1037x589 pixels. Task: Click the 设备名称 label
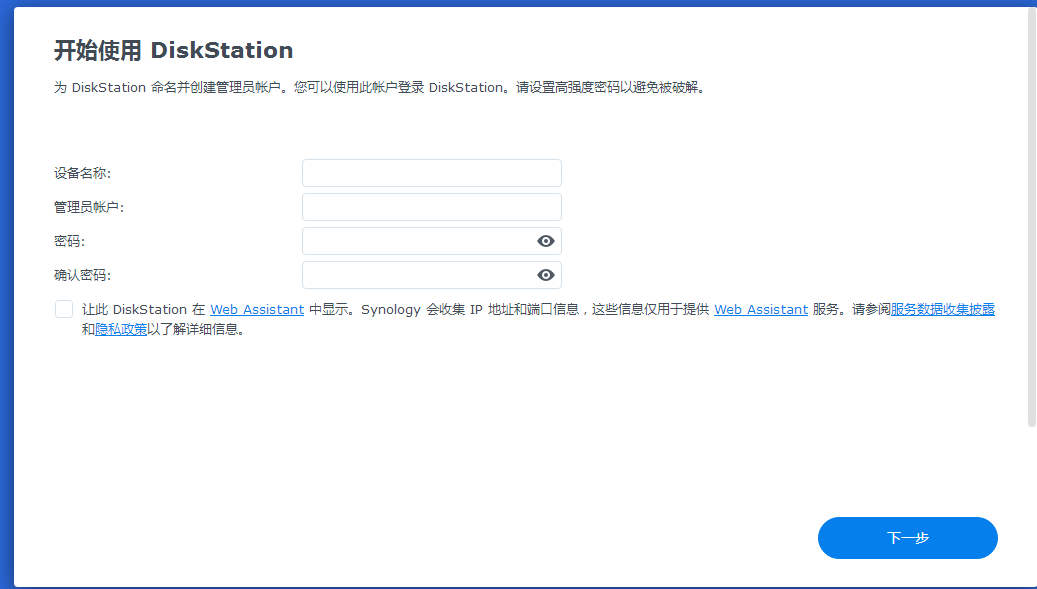[x=83, y=173]
